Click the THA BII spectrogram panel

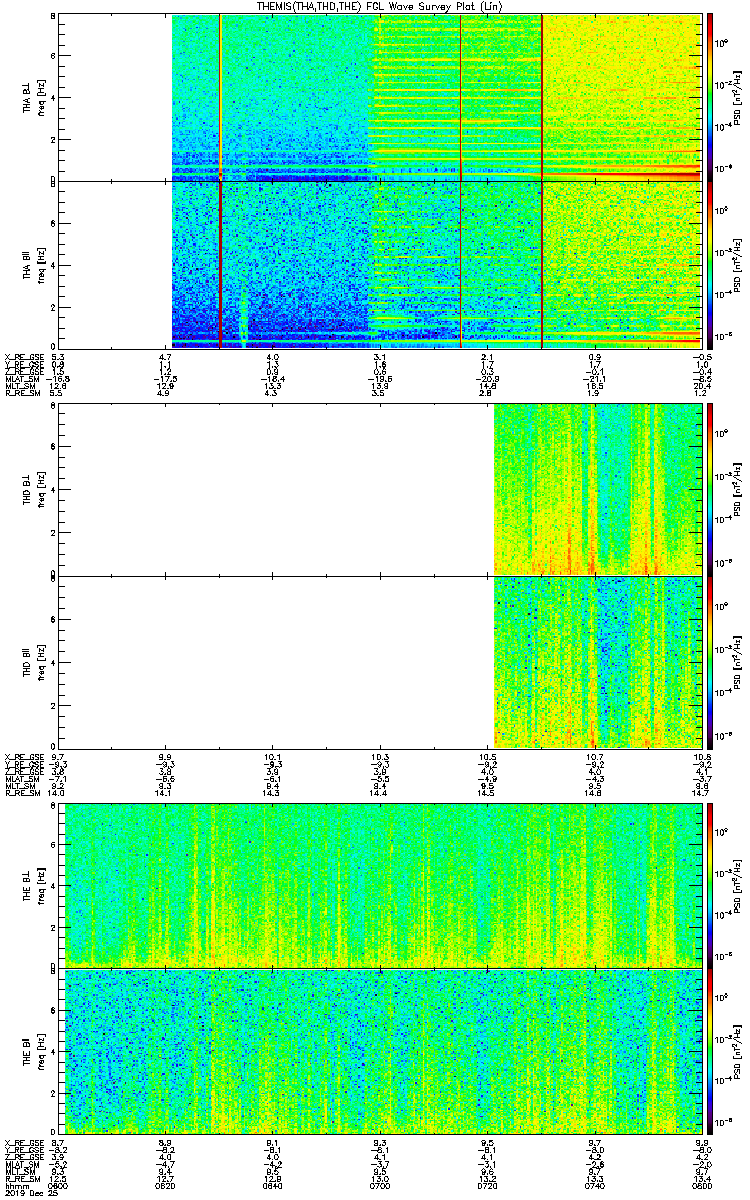(380, 264)
